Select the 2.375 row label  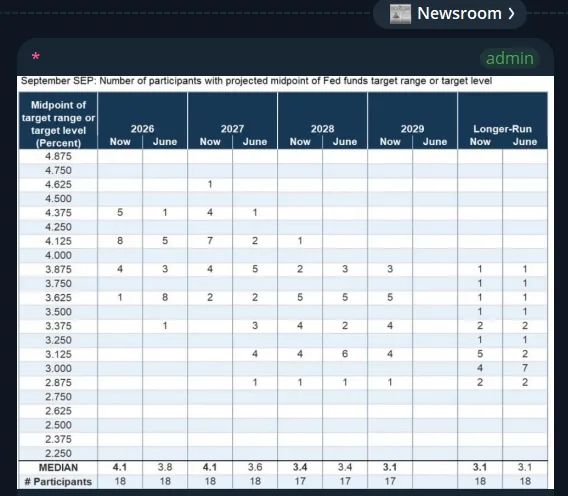click(x=58, y=439)
